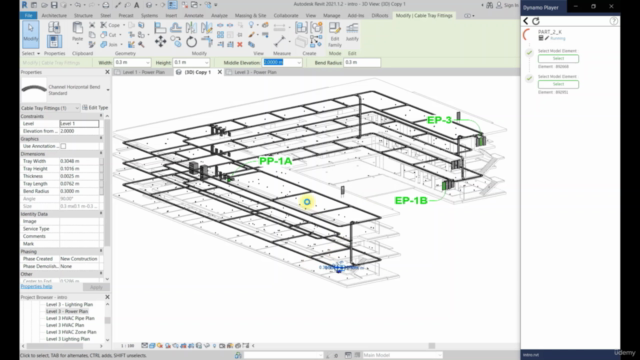The width and height of the screenshot is (640, 360).
Task: Click the Move tool icon
Action: tap(160, 41)
